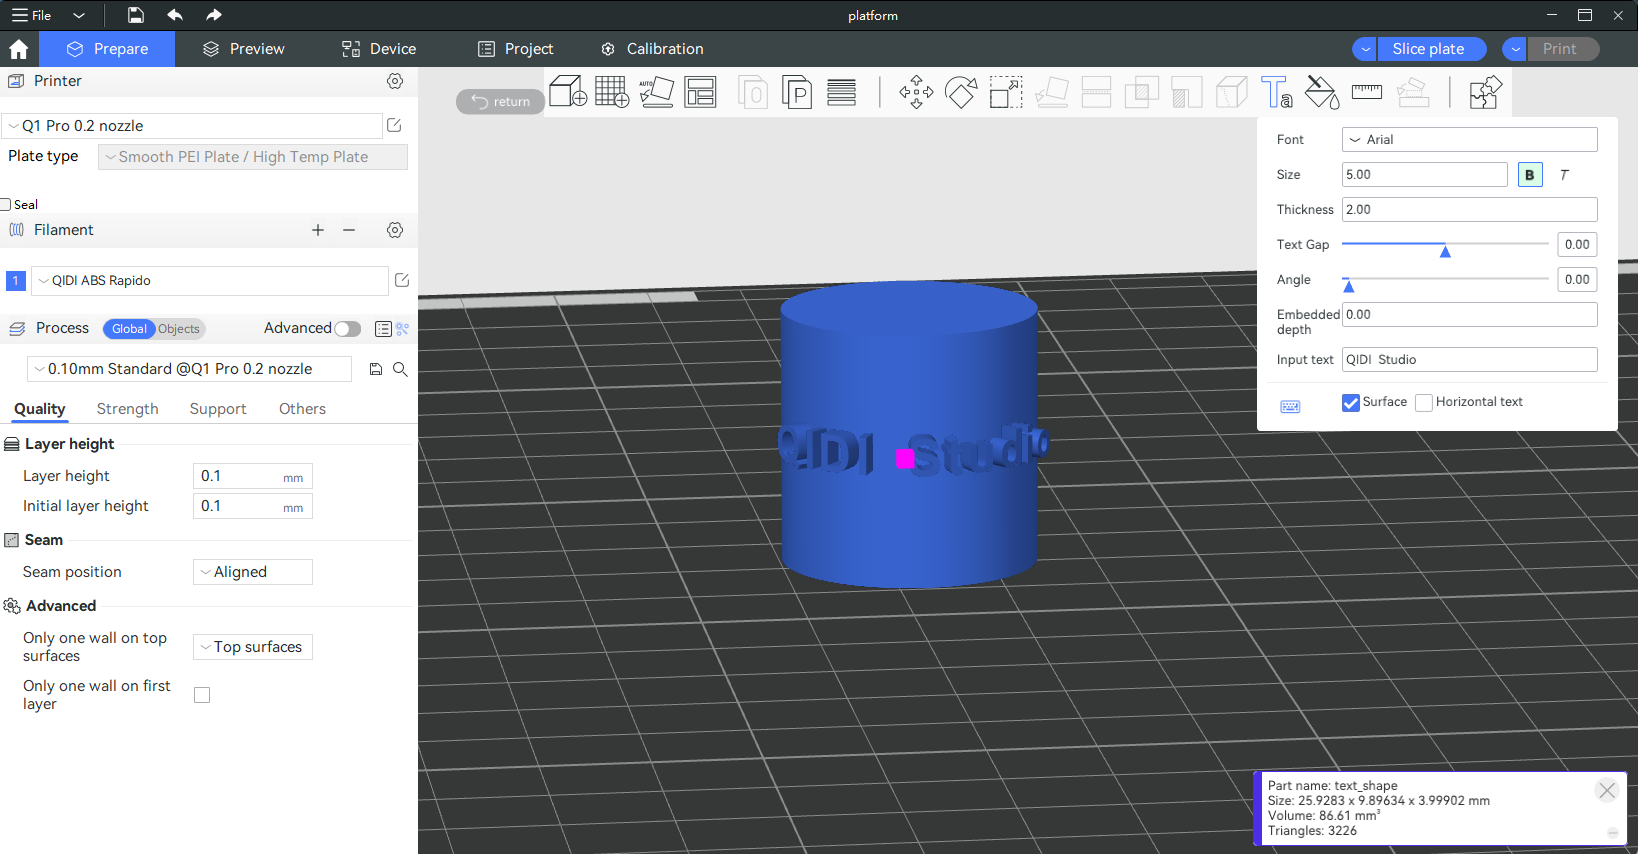Click the Slice plate button
Image resolution: width=1638 pixels, height=854 pixels.
coord(1427,49)
